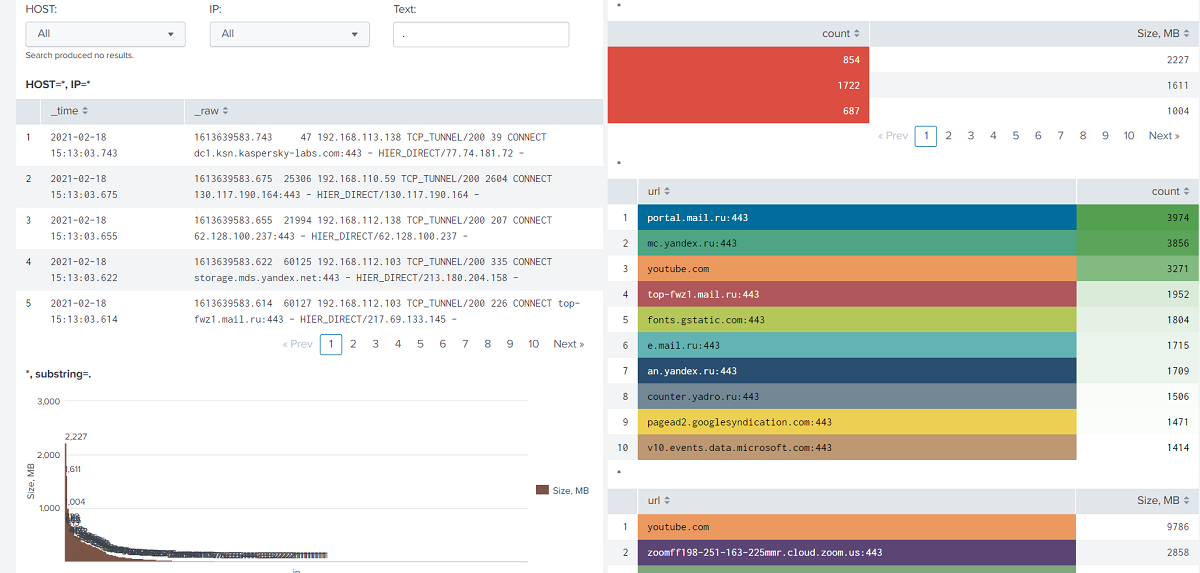Open page 6 of the count/Size table
Image resolution: width=1200 pixels, height=573 pixels.
(1038, 136)
